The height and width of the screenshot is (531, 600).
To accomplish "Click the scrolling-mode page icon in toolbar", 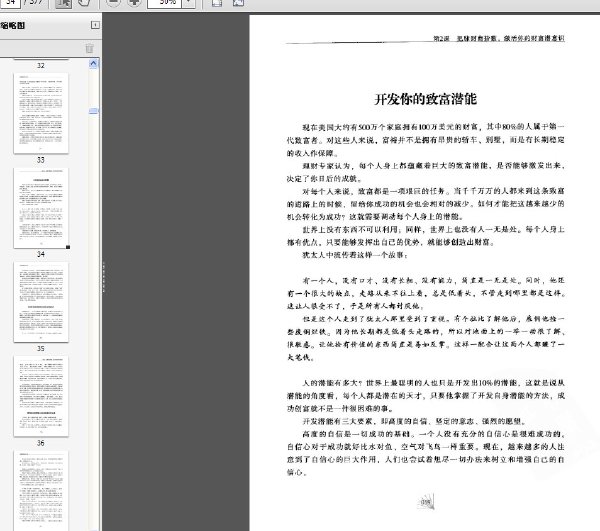I will tap(217, 3).
